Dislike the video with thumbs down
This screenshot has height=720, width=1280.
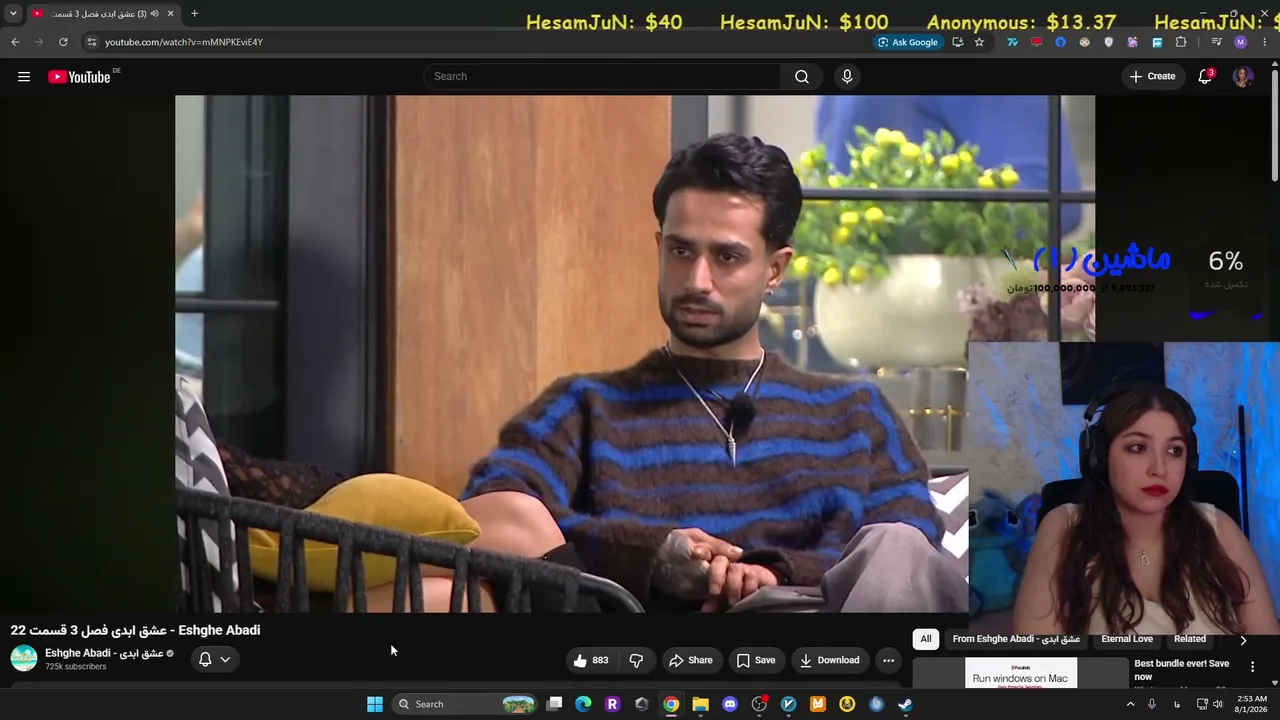(636, 660)
